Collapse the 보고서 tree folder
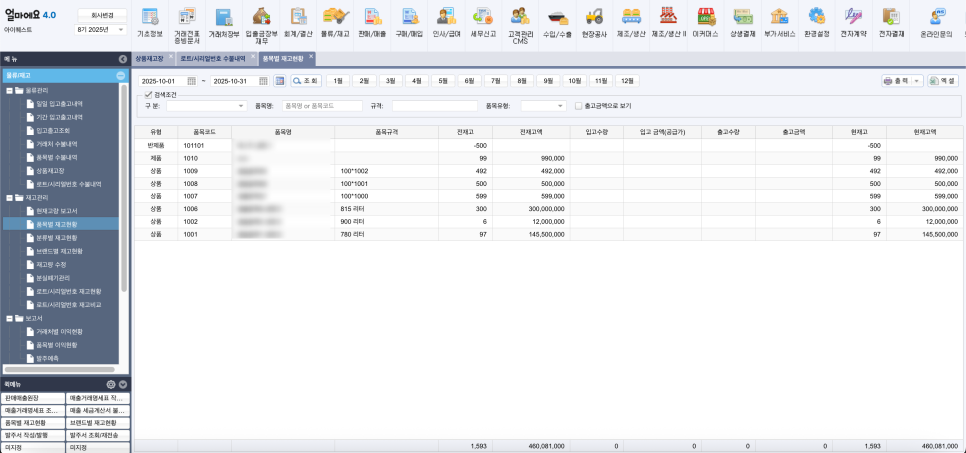 (9, 319)
